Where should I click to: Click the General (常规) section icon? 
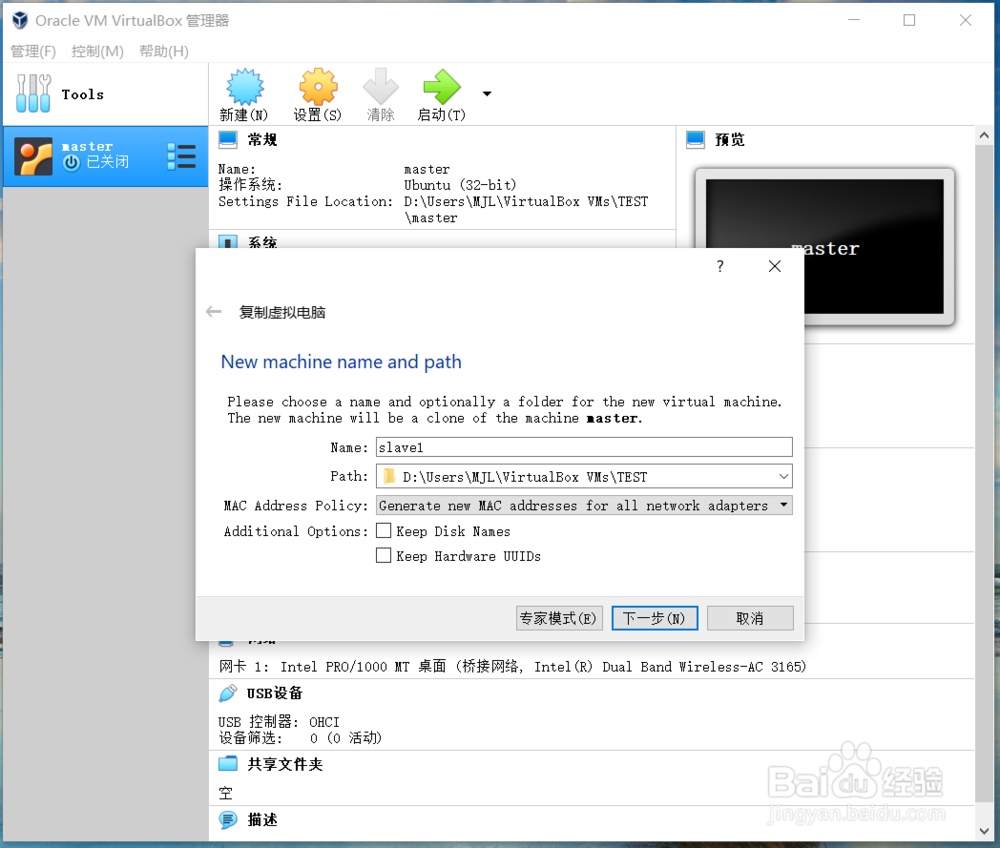click(228, 139)
